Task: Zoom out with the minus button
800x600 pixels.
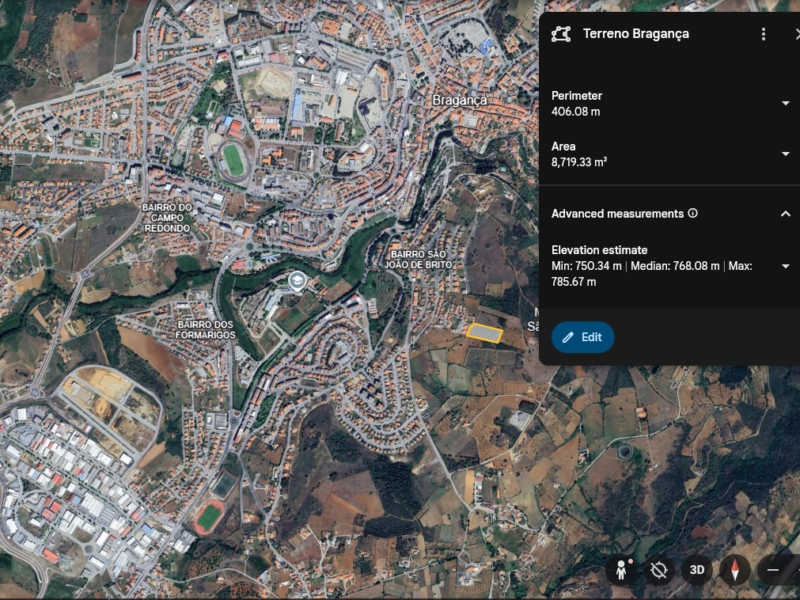Action: (x=773, y=570)
